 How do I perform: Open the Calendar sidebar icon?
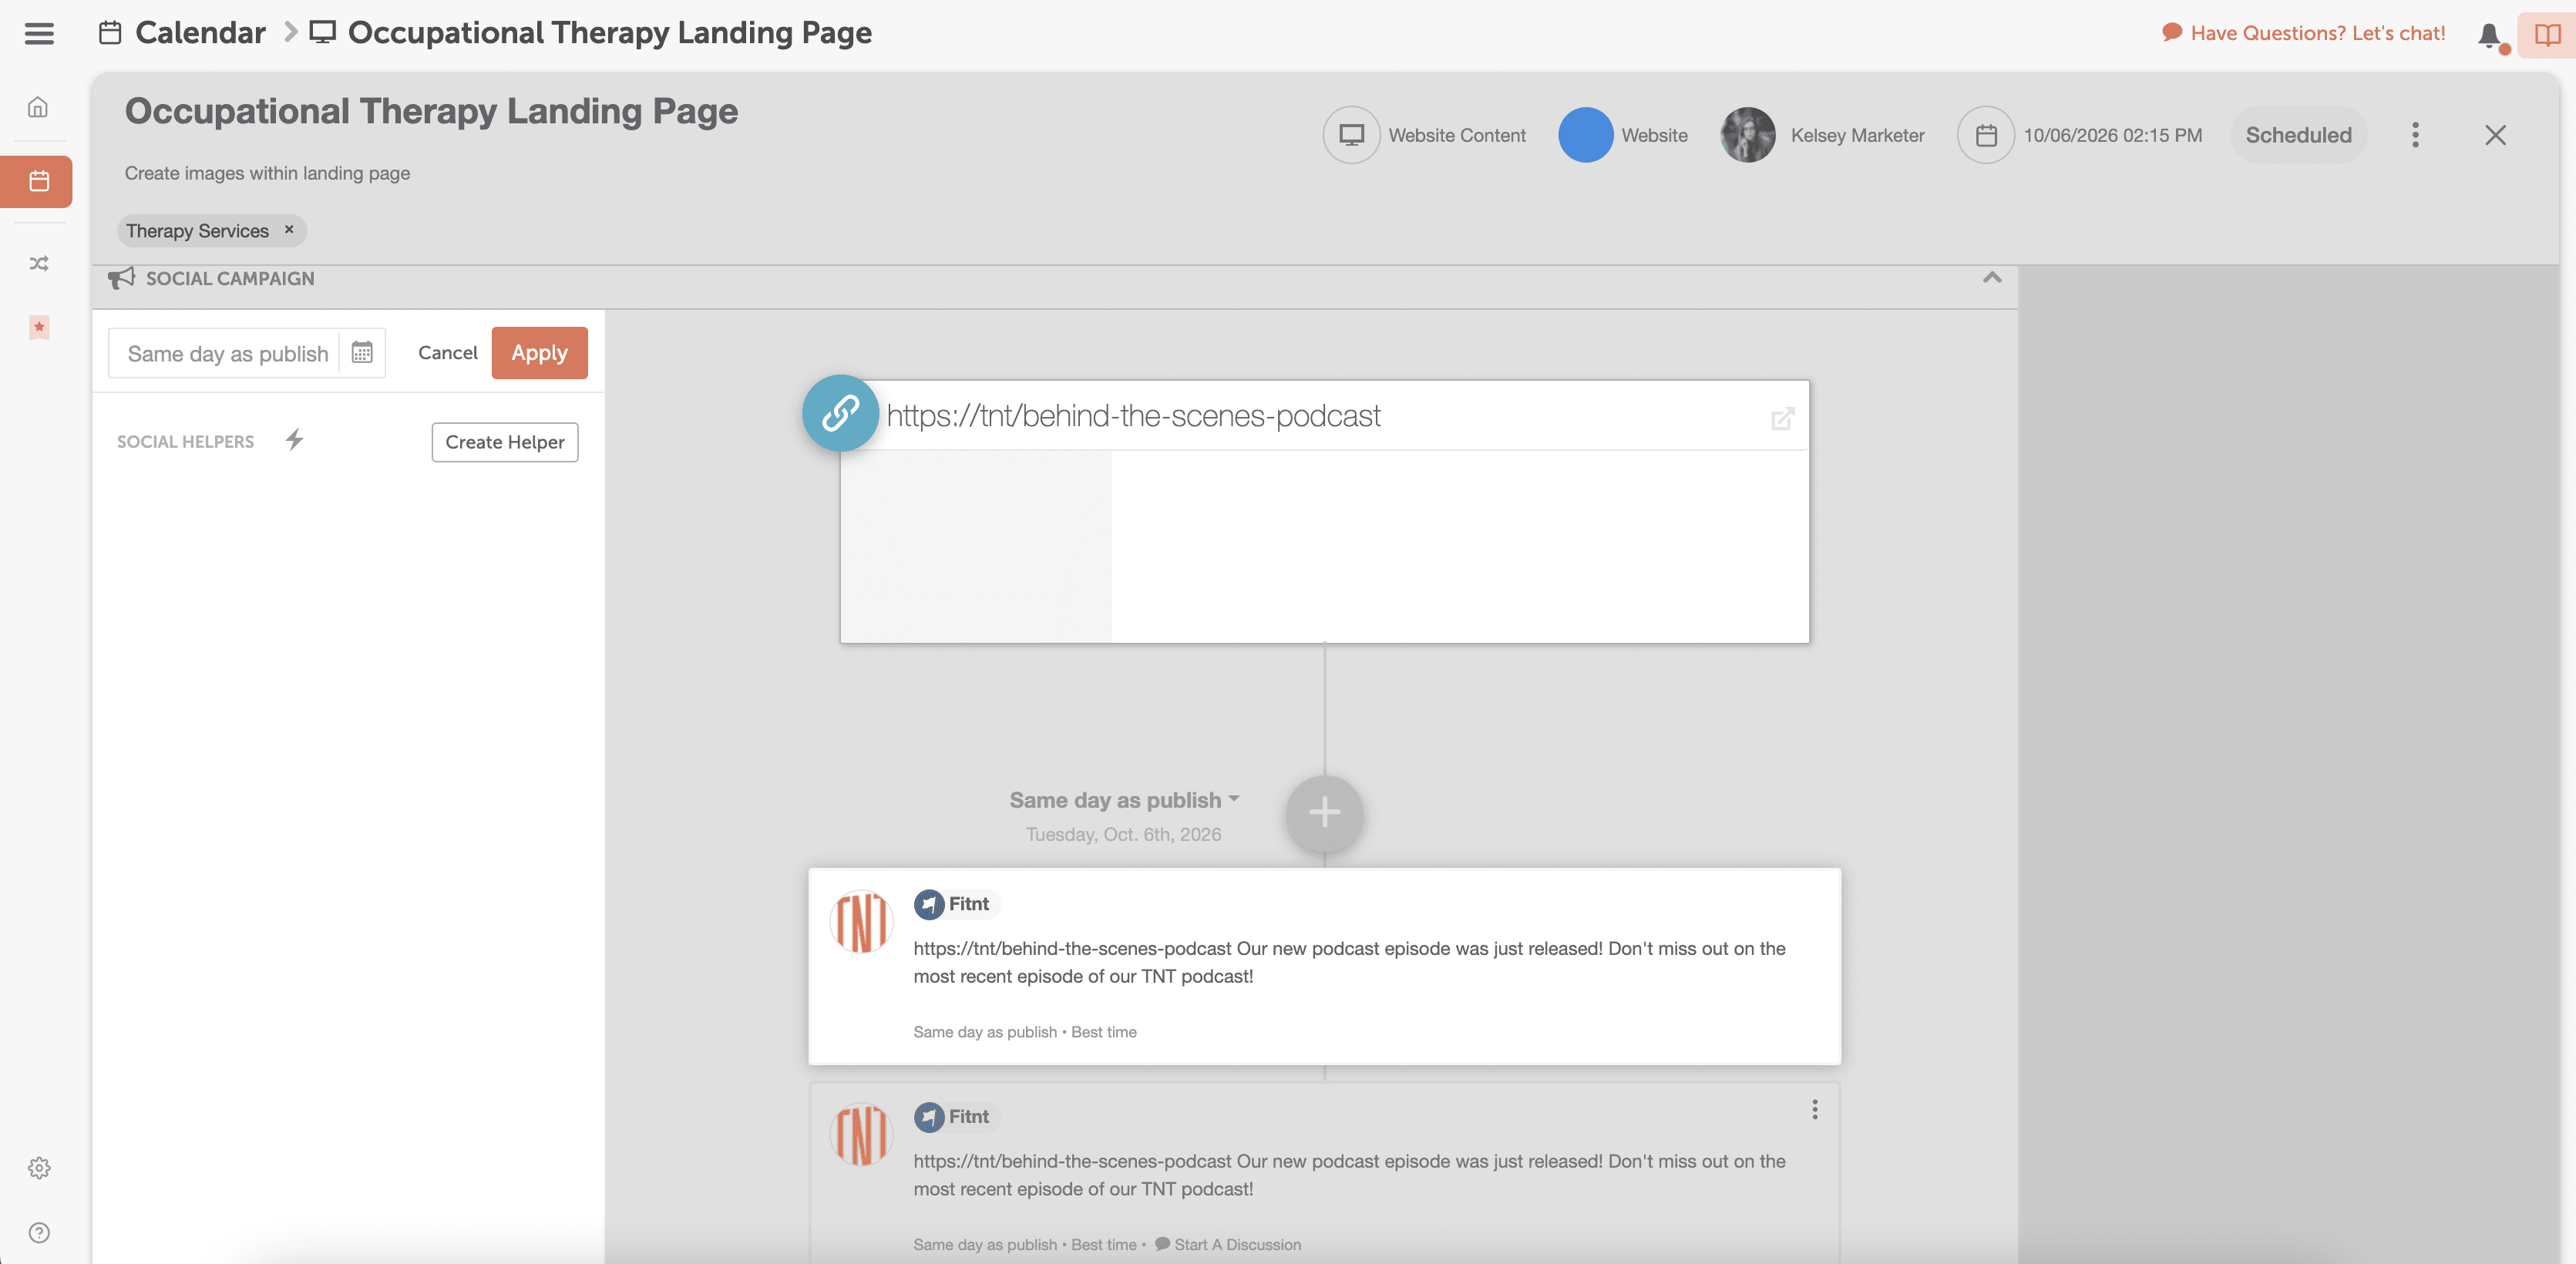click(x=38, y=181)
